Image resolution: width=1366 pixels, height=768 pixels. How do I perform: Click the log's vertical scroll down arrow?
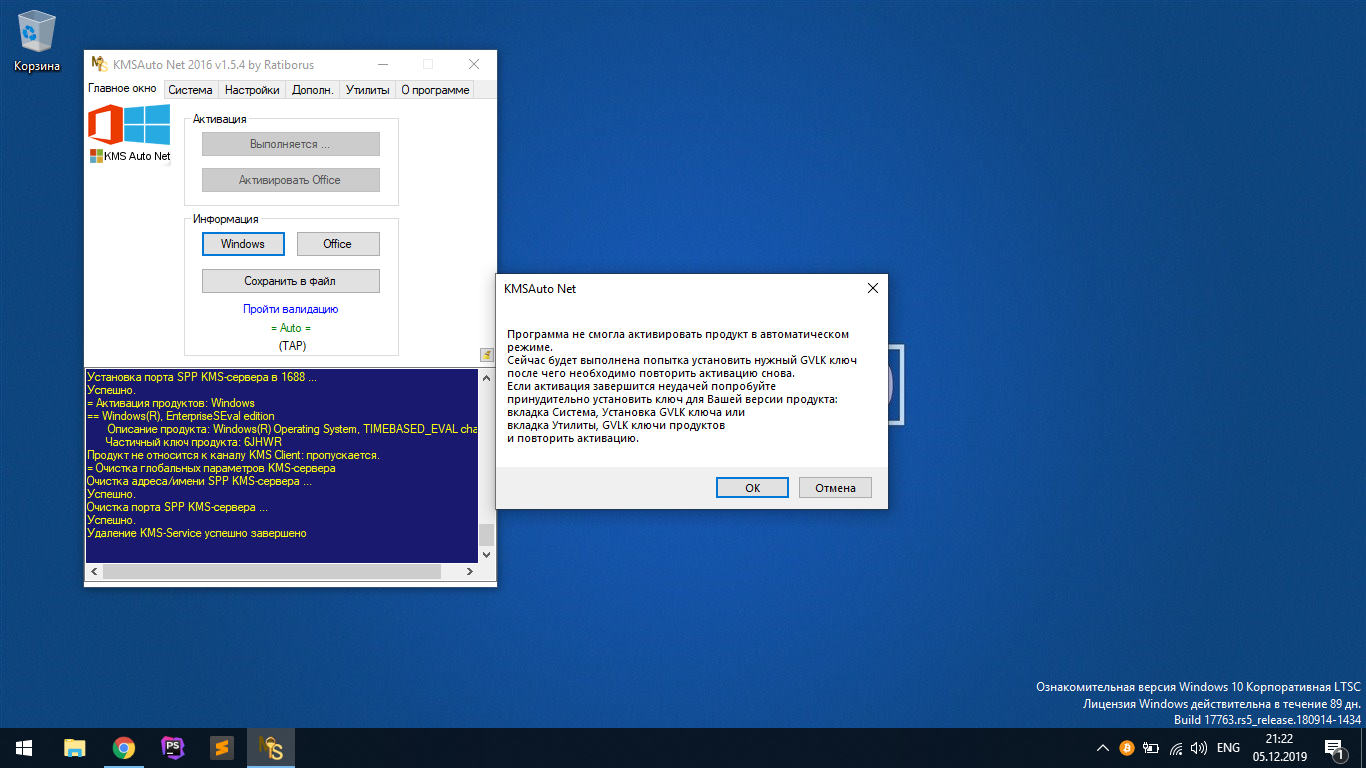click(487, 555)
